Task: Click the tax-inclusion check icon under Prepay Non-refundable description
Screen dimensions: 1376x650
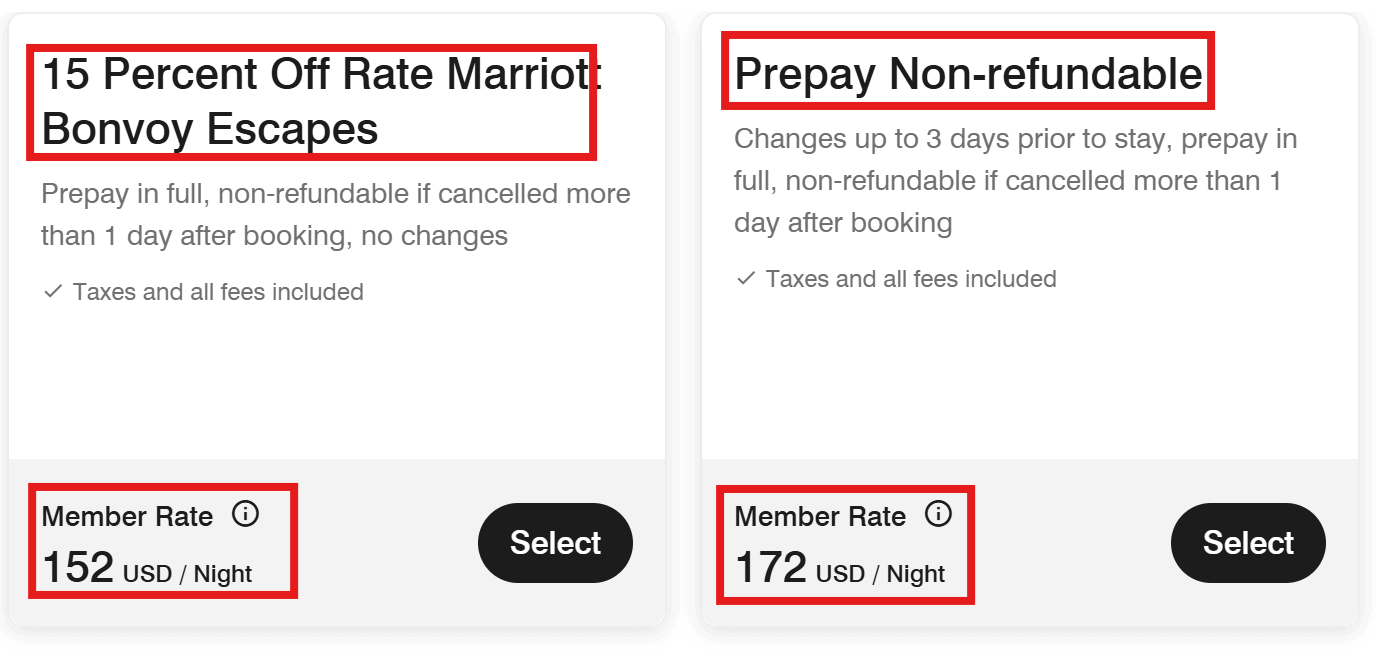Action: (744, 279)
